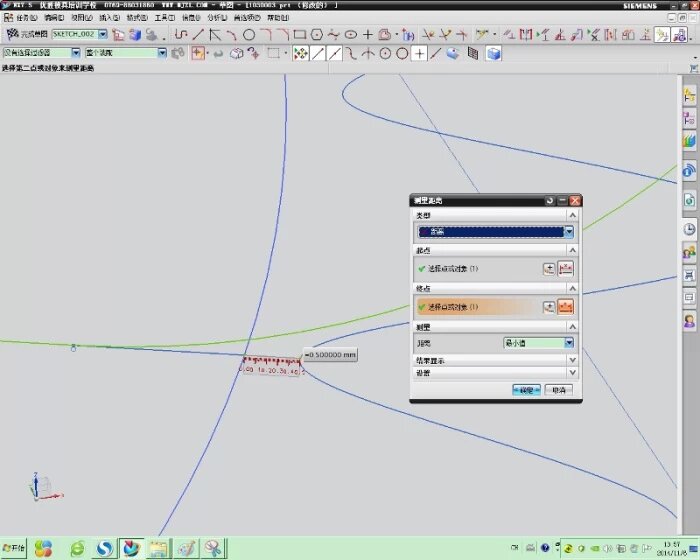Select the Profile sketch curve tool

180,34
